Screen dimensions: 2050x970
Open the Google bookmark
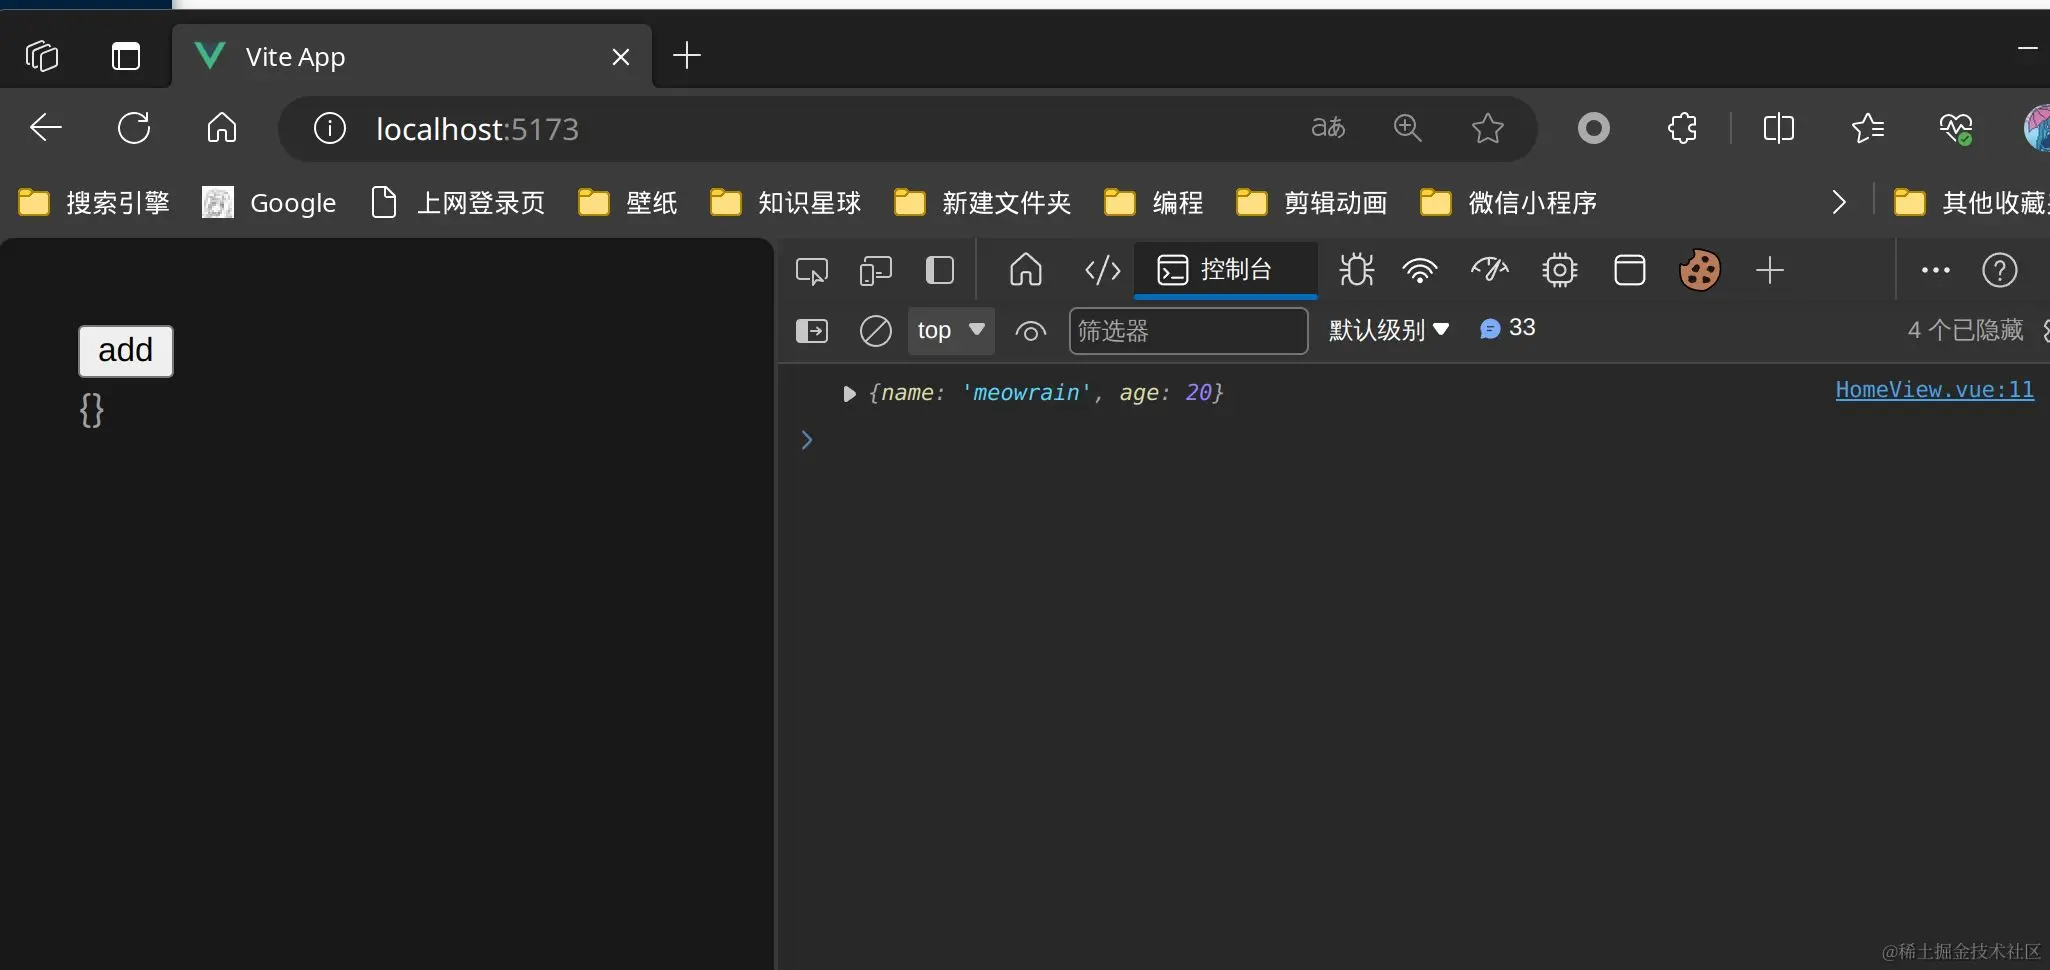269,202
